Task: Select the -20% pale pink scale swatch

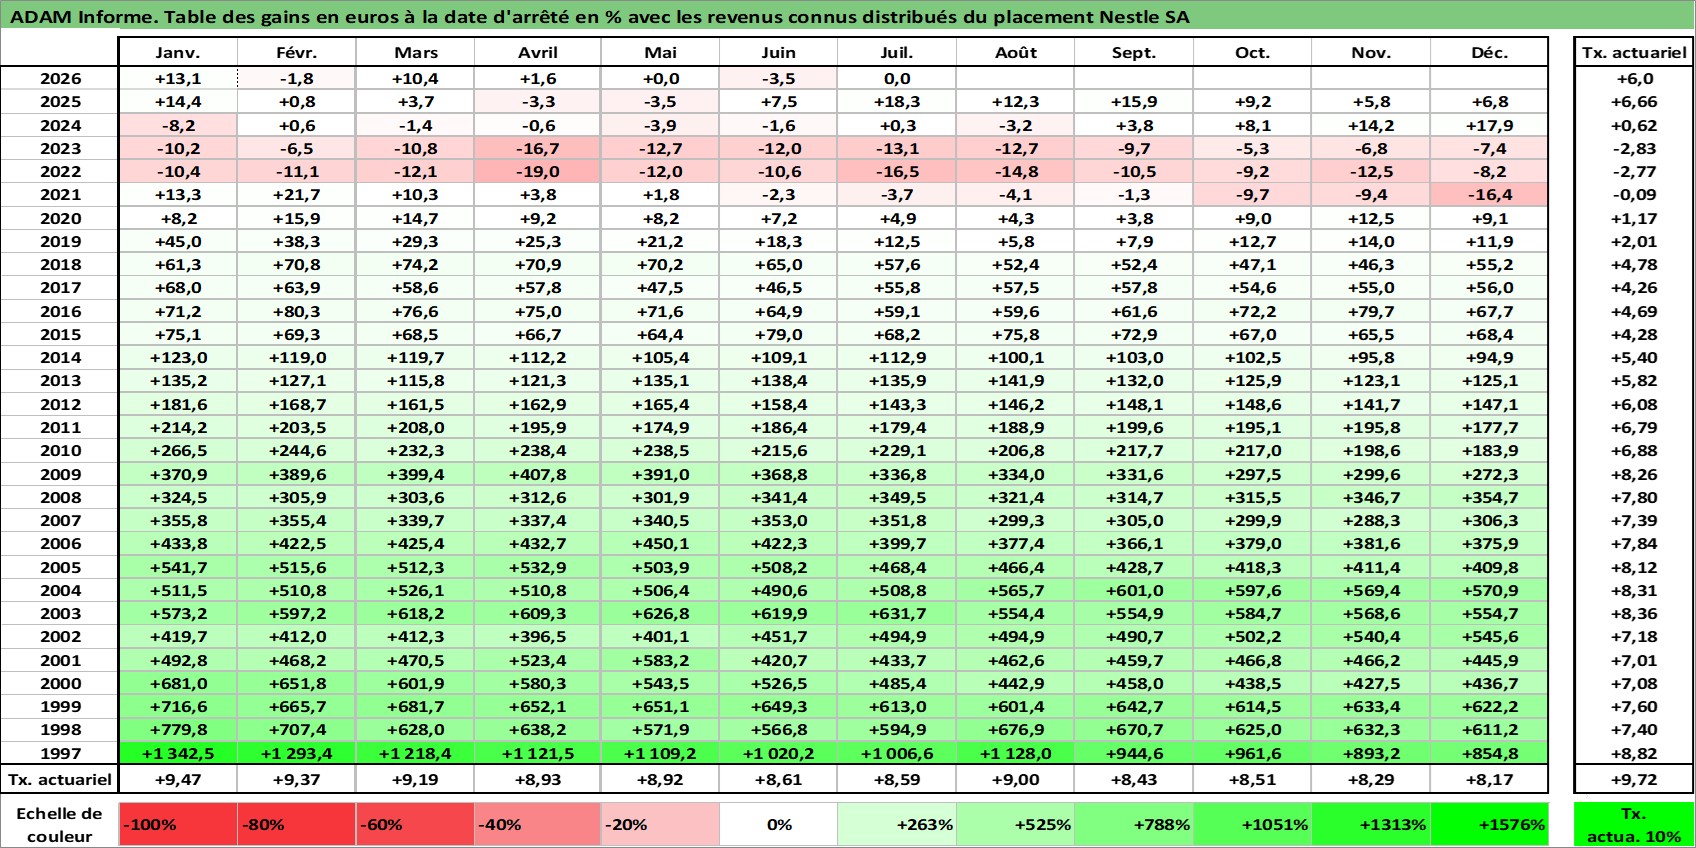Action: click(660, 824)
